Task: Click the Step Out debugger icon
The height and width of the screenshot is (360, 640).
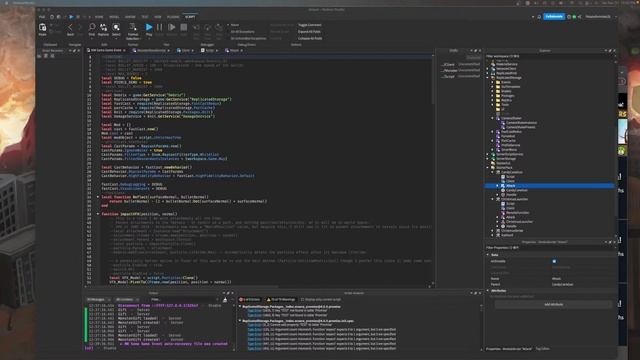Action: pos(219,27)
